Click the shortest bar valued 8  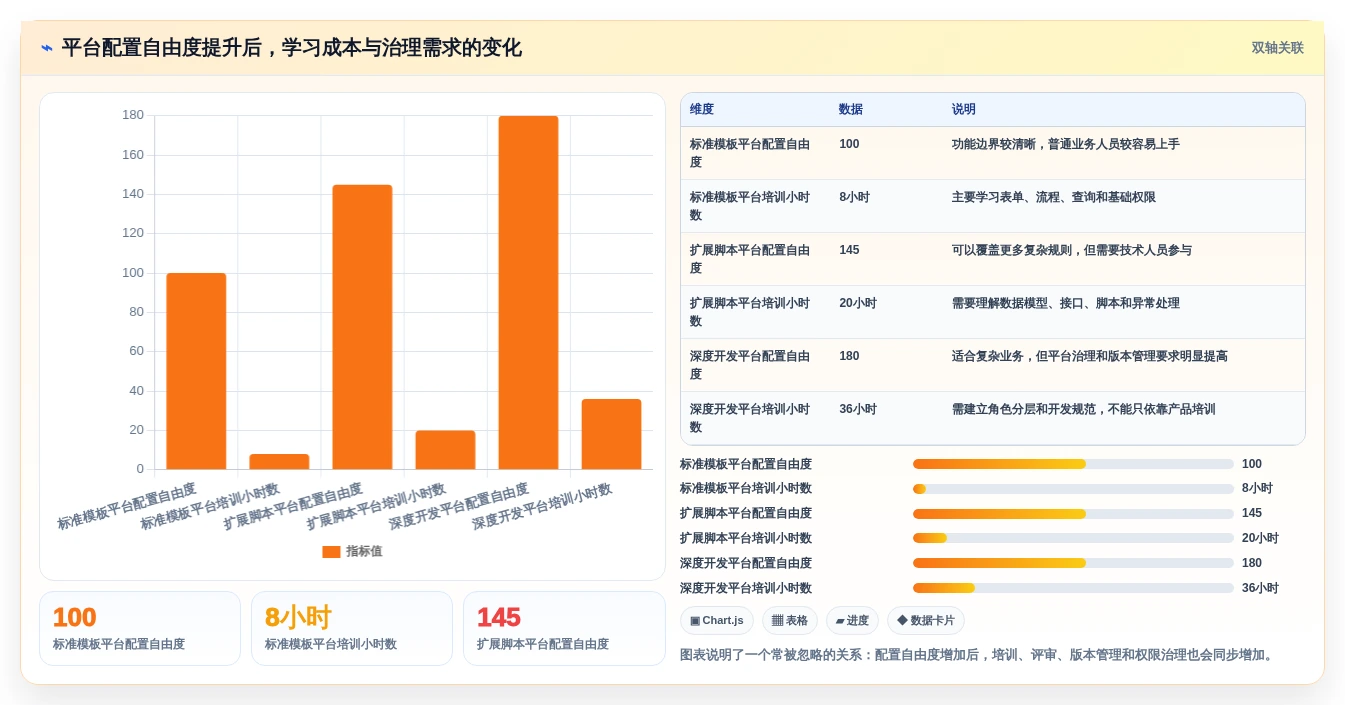click(279, 461)
